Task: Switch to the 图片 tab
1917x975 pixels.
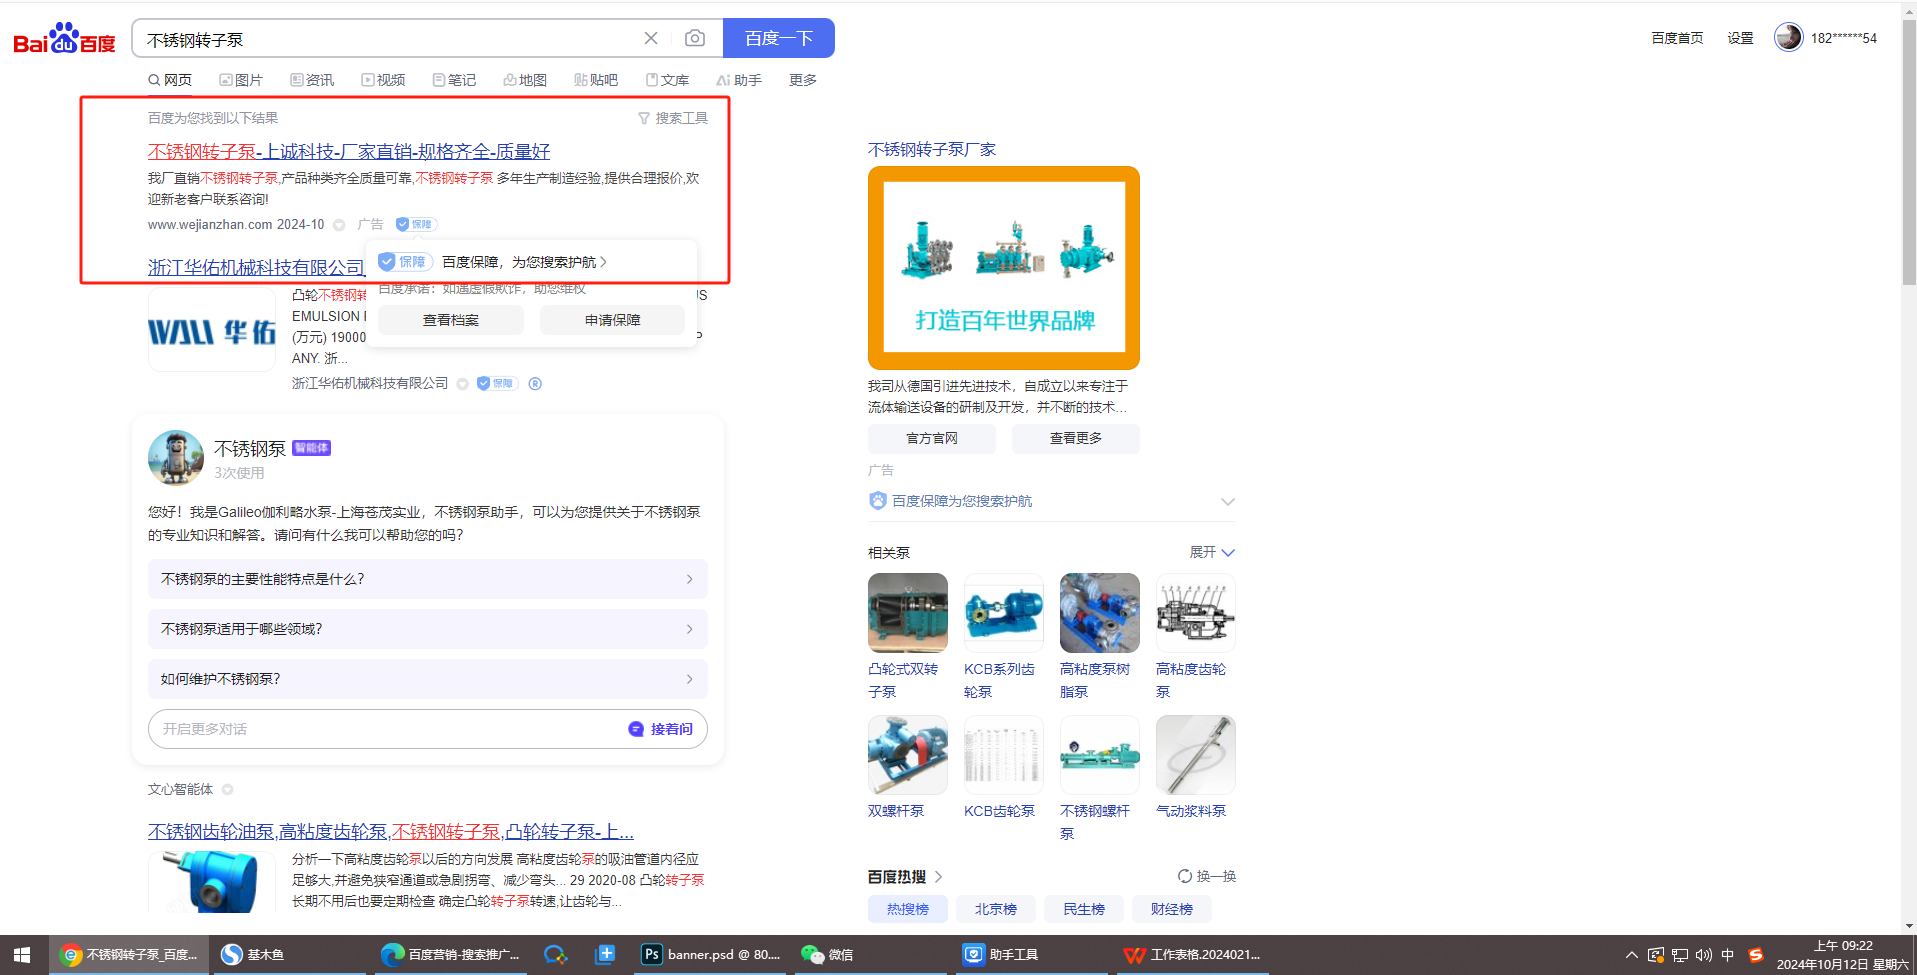Action: pos(241,80)
